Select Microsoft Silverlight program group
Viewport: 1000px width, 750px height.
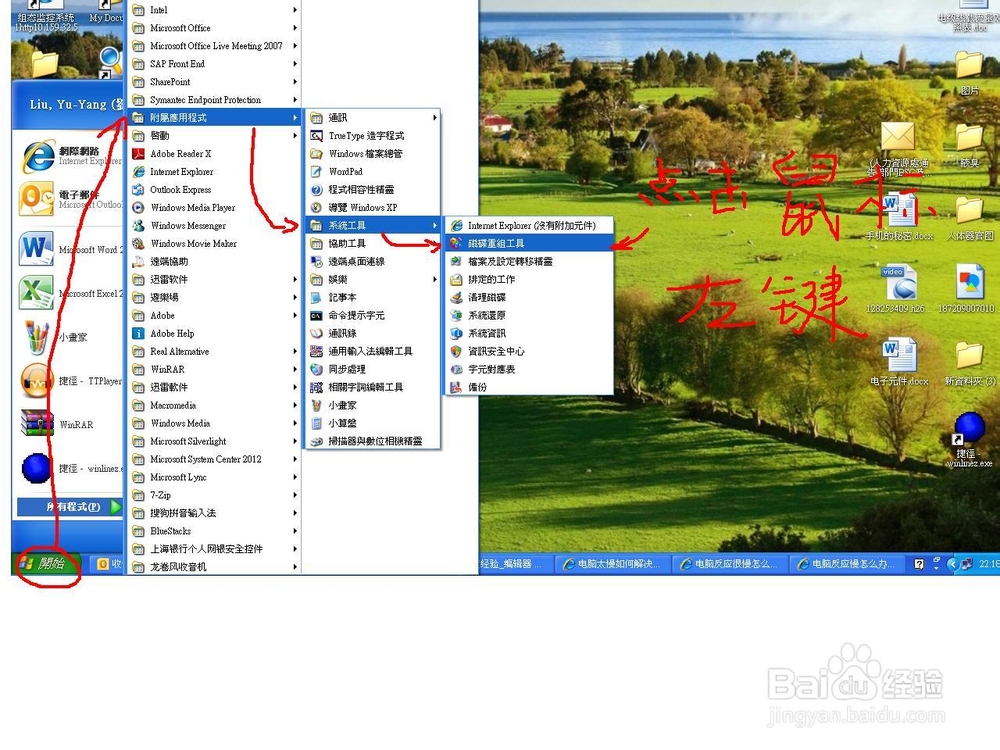214,441
